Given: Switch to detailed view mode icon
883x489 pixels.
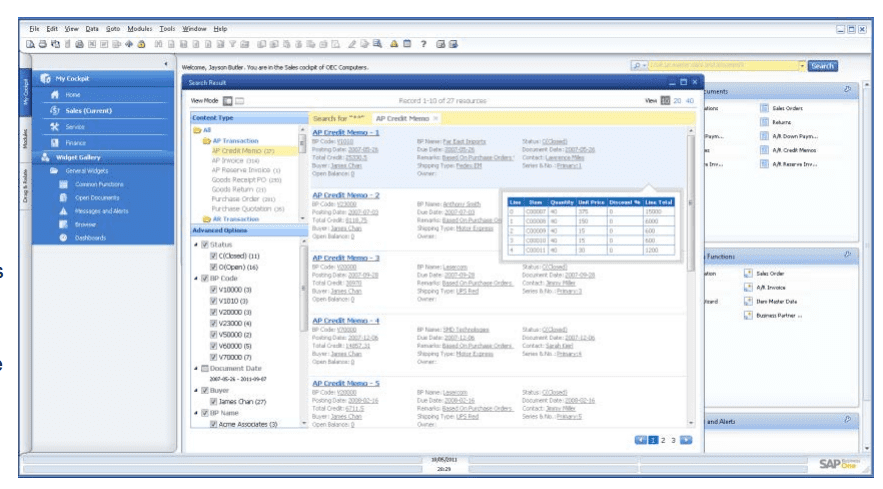Looking at the screenshot, I should pos(228,101).
